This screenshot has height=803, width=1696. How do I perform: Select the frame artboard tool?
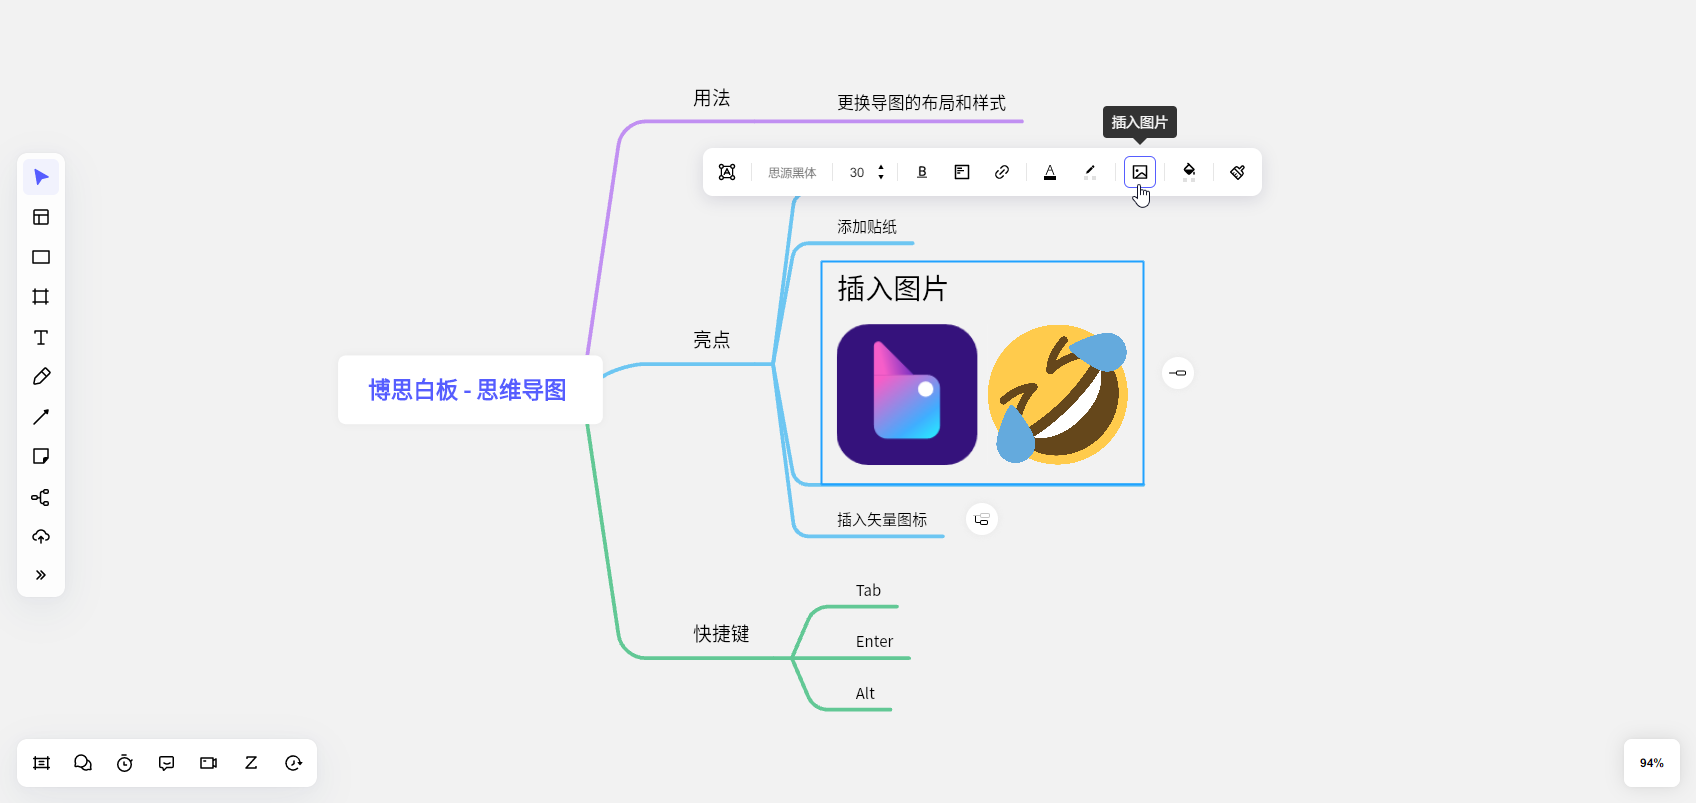coord(41,297)
